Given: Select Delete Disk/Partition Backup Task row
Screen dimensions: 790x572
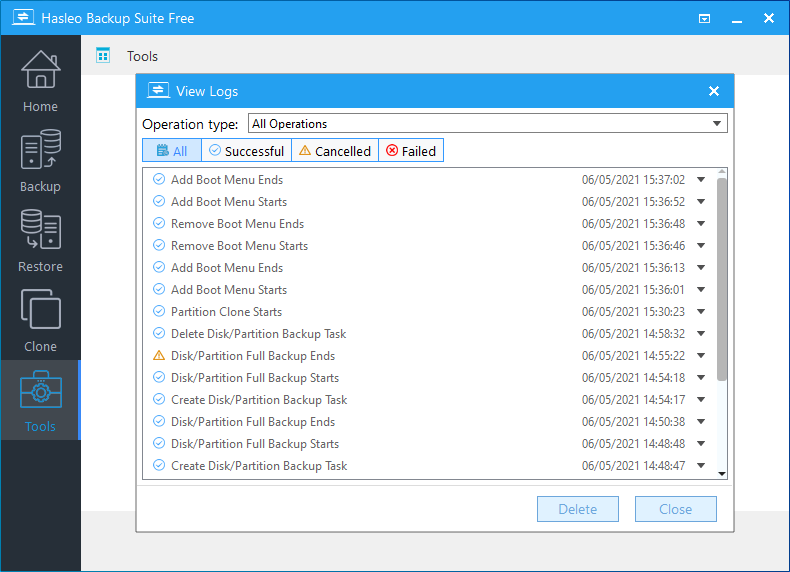Looking at the screenshot, I should pos(430,333).
